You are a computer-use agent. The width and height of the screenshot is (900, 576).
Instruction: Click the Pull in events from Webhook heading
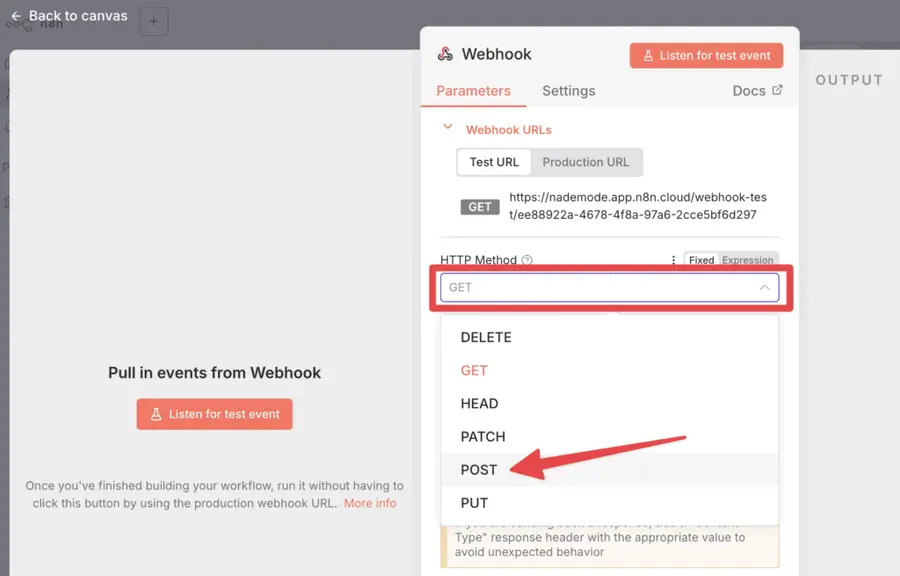[x=215, y=373]
